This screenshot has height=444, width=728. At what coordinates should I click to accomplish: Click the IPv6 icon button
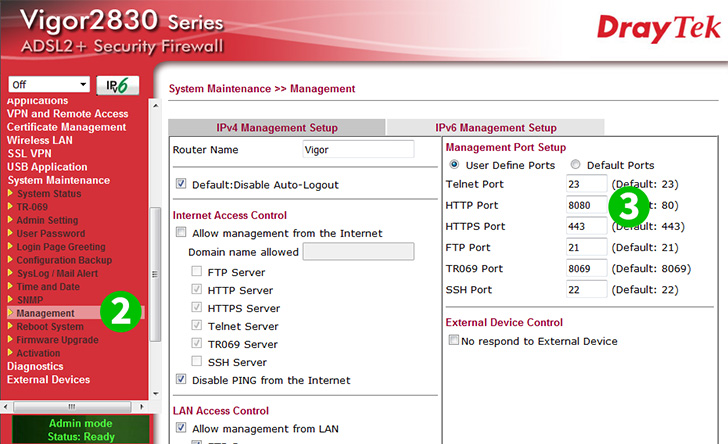click(117, 85)
